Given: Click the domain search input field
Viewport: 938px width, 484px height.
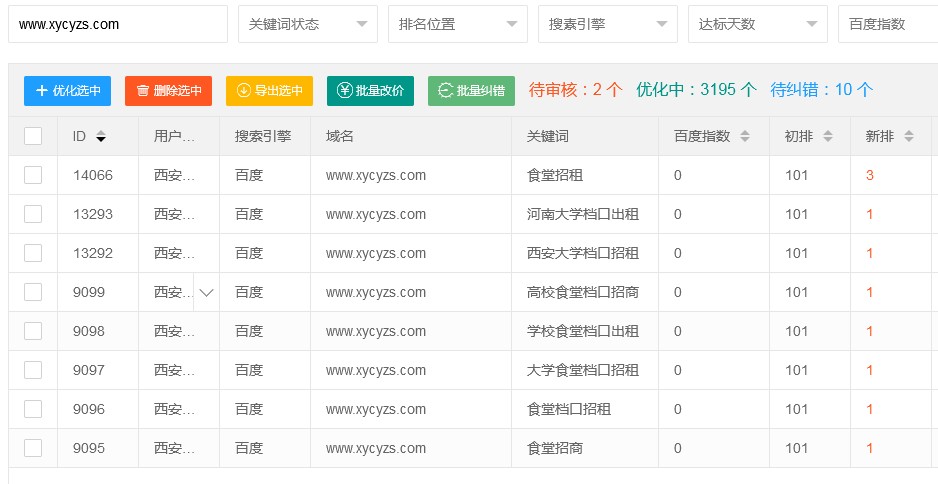Looking at the screenshot, I should (x=117, y=24).
